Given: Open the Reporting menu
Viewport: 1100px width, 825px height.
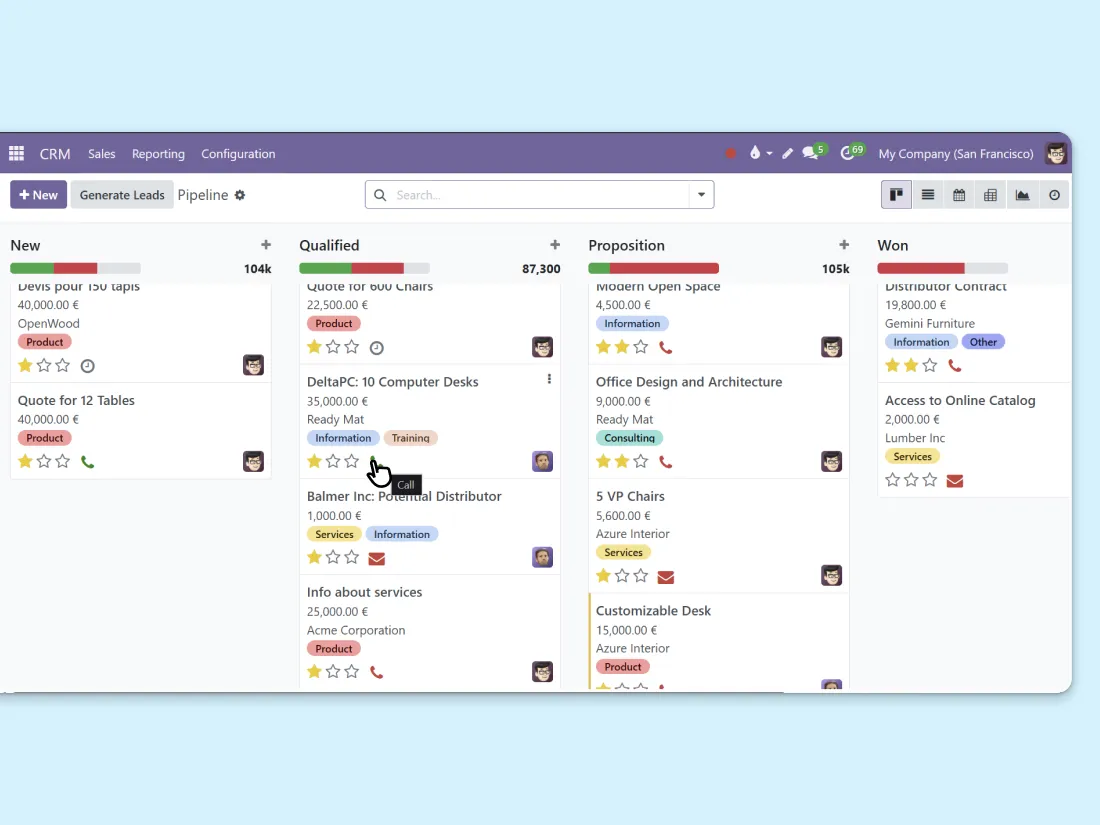Looking at the screenshot, I should pyautogui.click(x=158, y=154).
